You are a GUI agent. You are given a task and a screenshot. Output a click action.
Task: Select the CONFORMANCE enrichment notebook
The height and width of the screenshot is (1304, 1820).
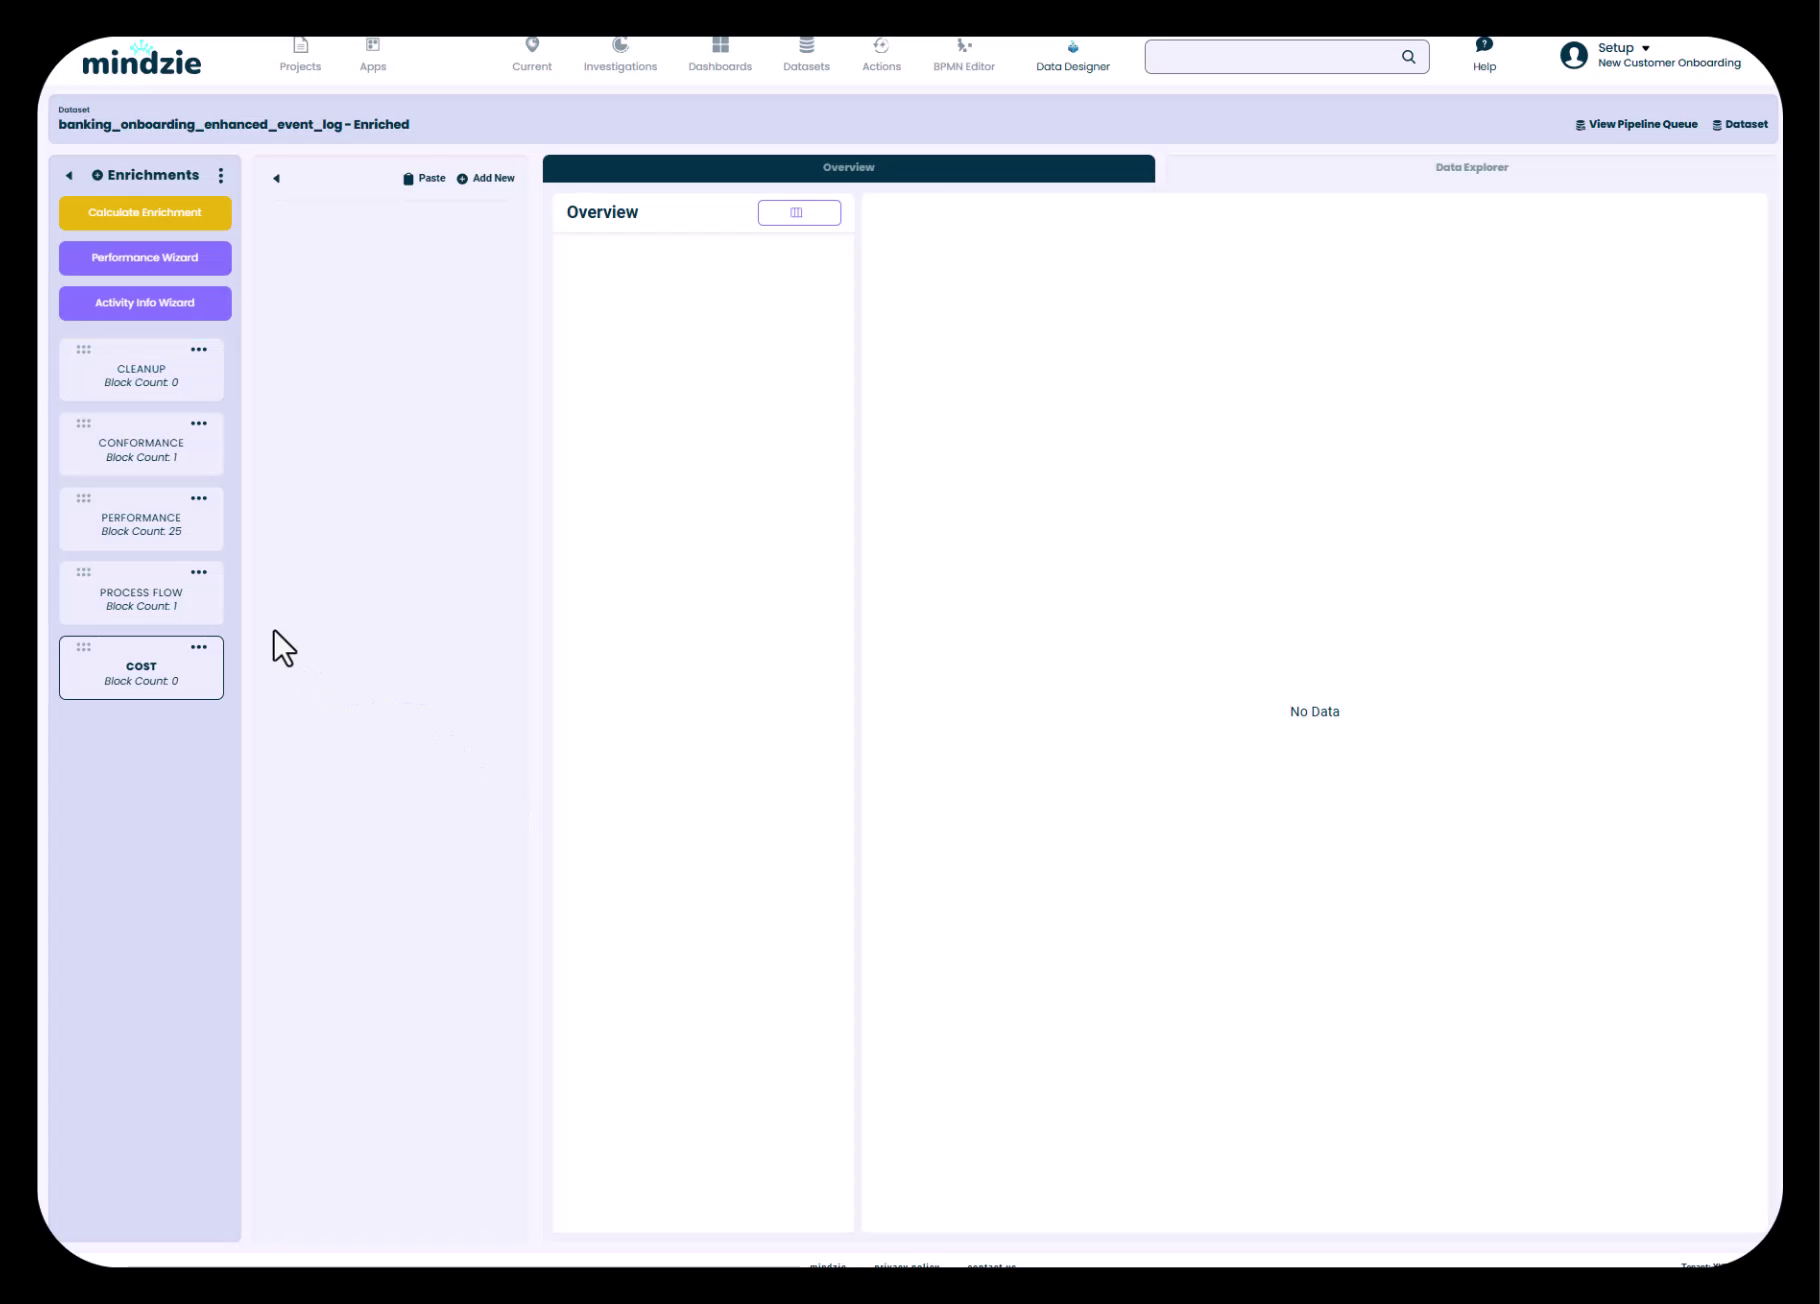click(x=141, y=449)
